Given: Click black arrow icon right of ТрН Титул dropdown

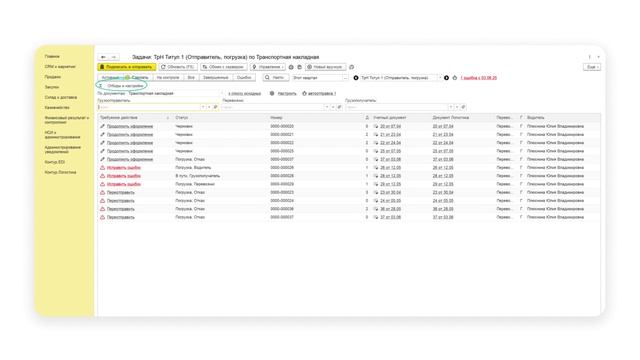Looking at the screenshot, I should click(x=447, y=78).
